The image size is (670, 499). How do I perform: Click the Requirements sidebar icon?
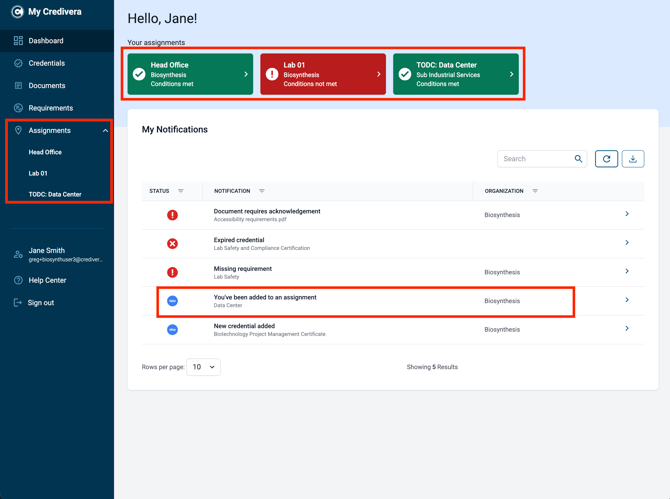tap(18, 108)
